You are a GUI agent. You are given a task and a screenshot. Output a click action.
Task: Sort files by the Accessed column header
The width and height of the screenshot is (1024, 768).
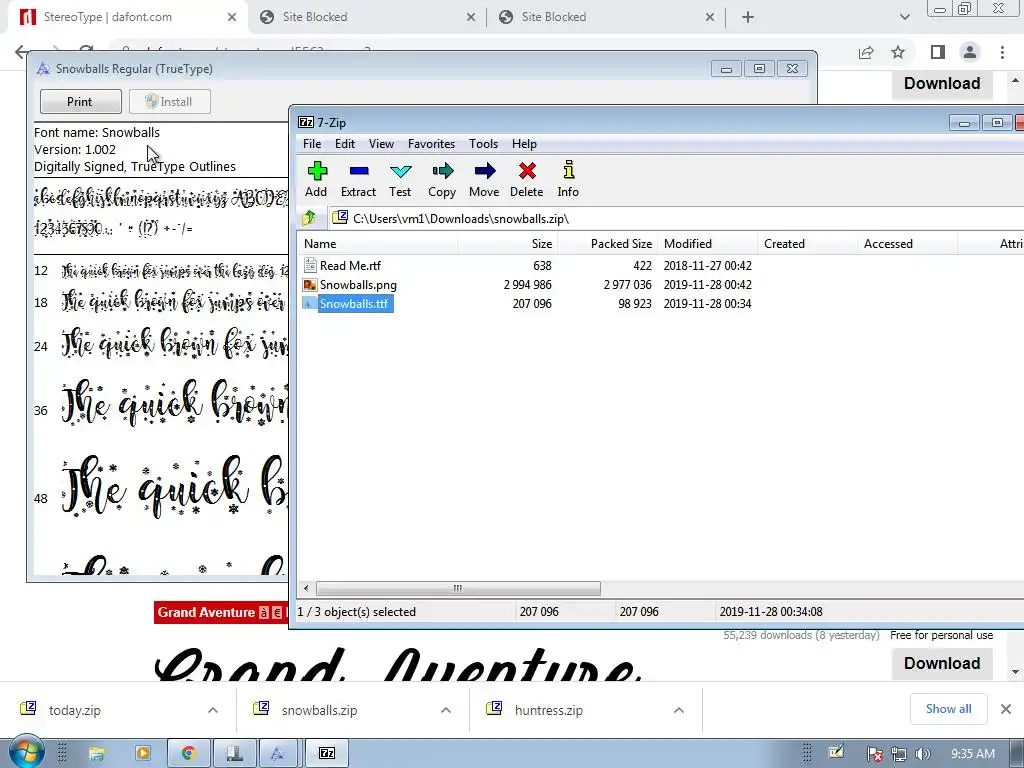pos(908,244)
